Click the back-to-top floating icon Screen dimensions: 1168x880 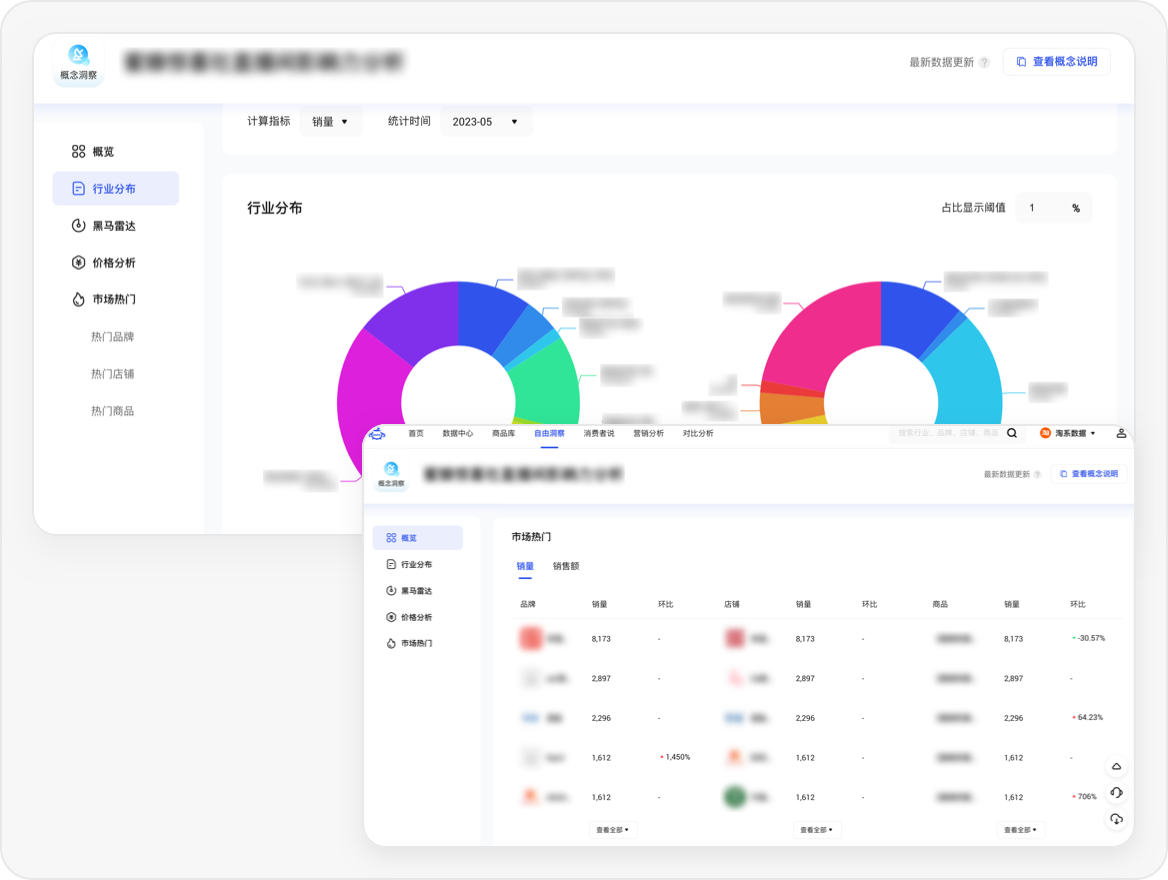[1116, 767]
